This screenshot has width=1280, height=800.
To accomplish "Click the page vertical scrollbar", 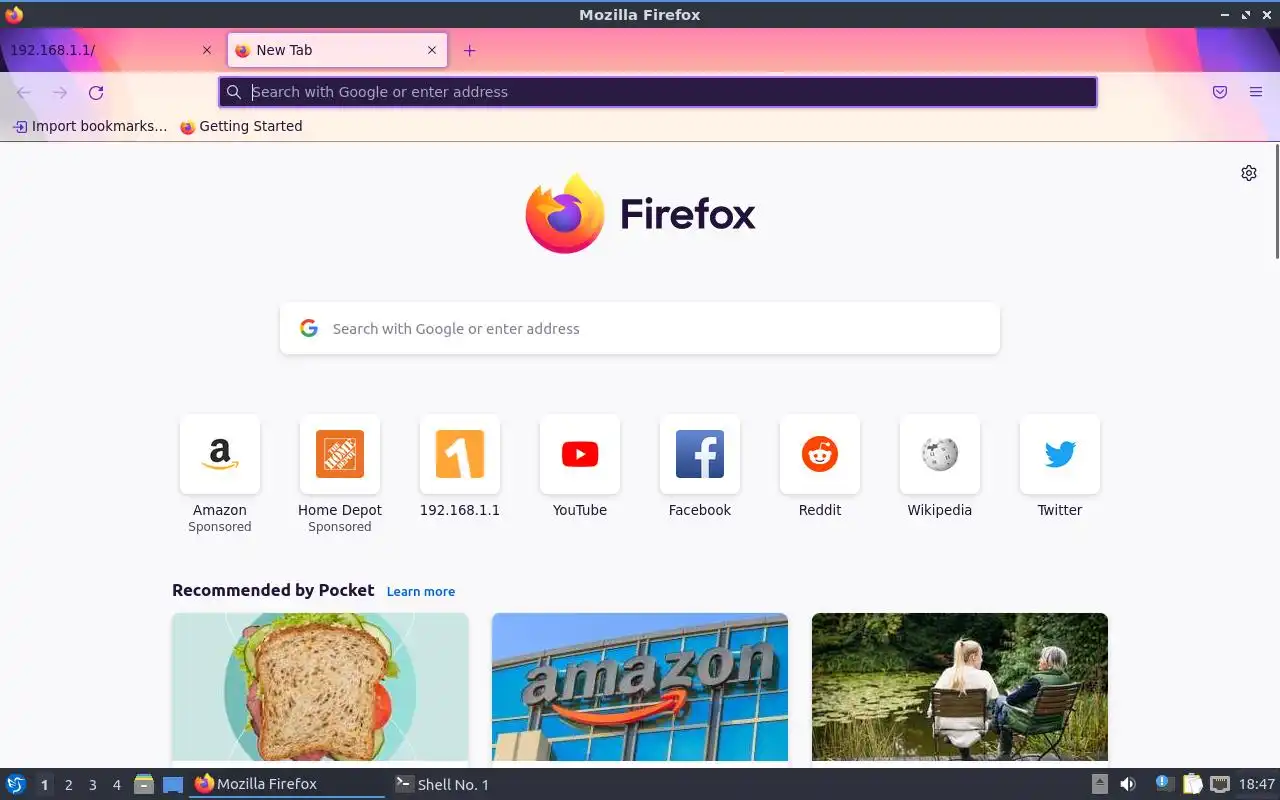I will click(1276, 200).
